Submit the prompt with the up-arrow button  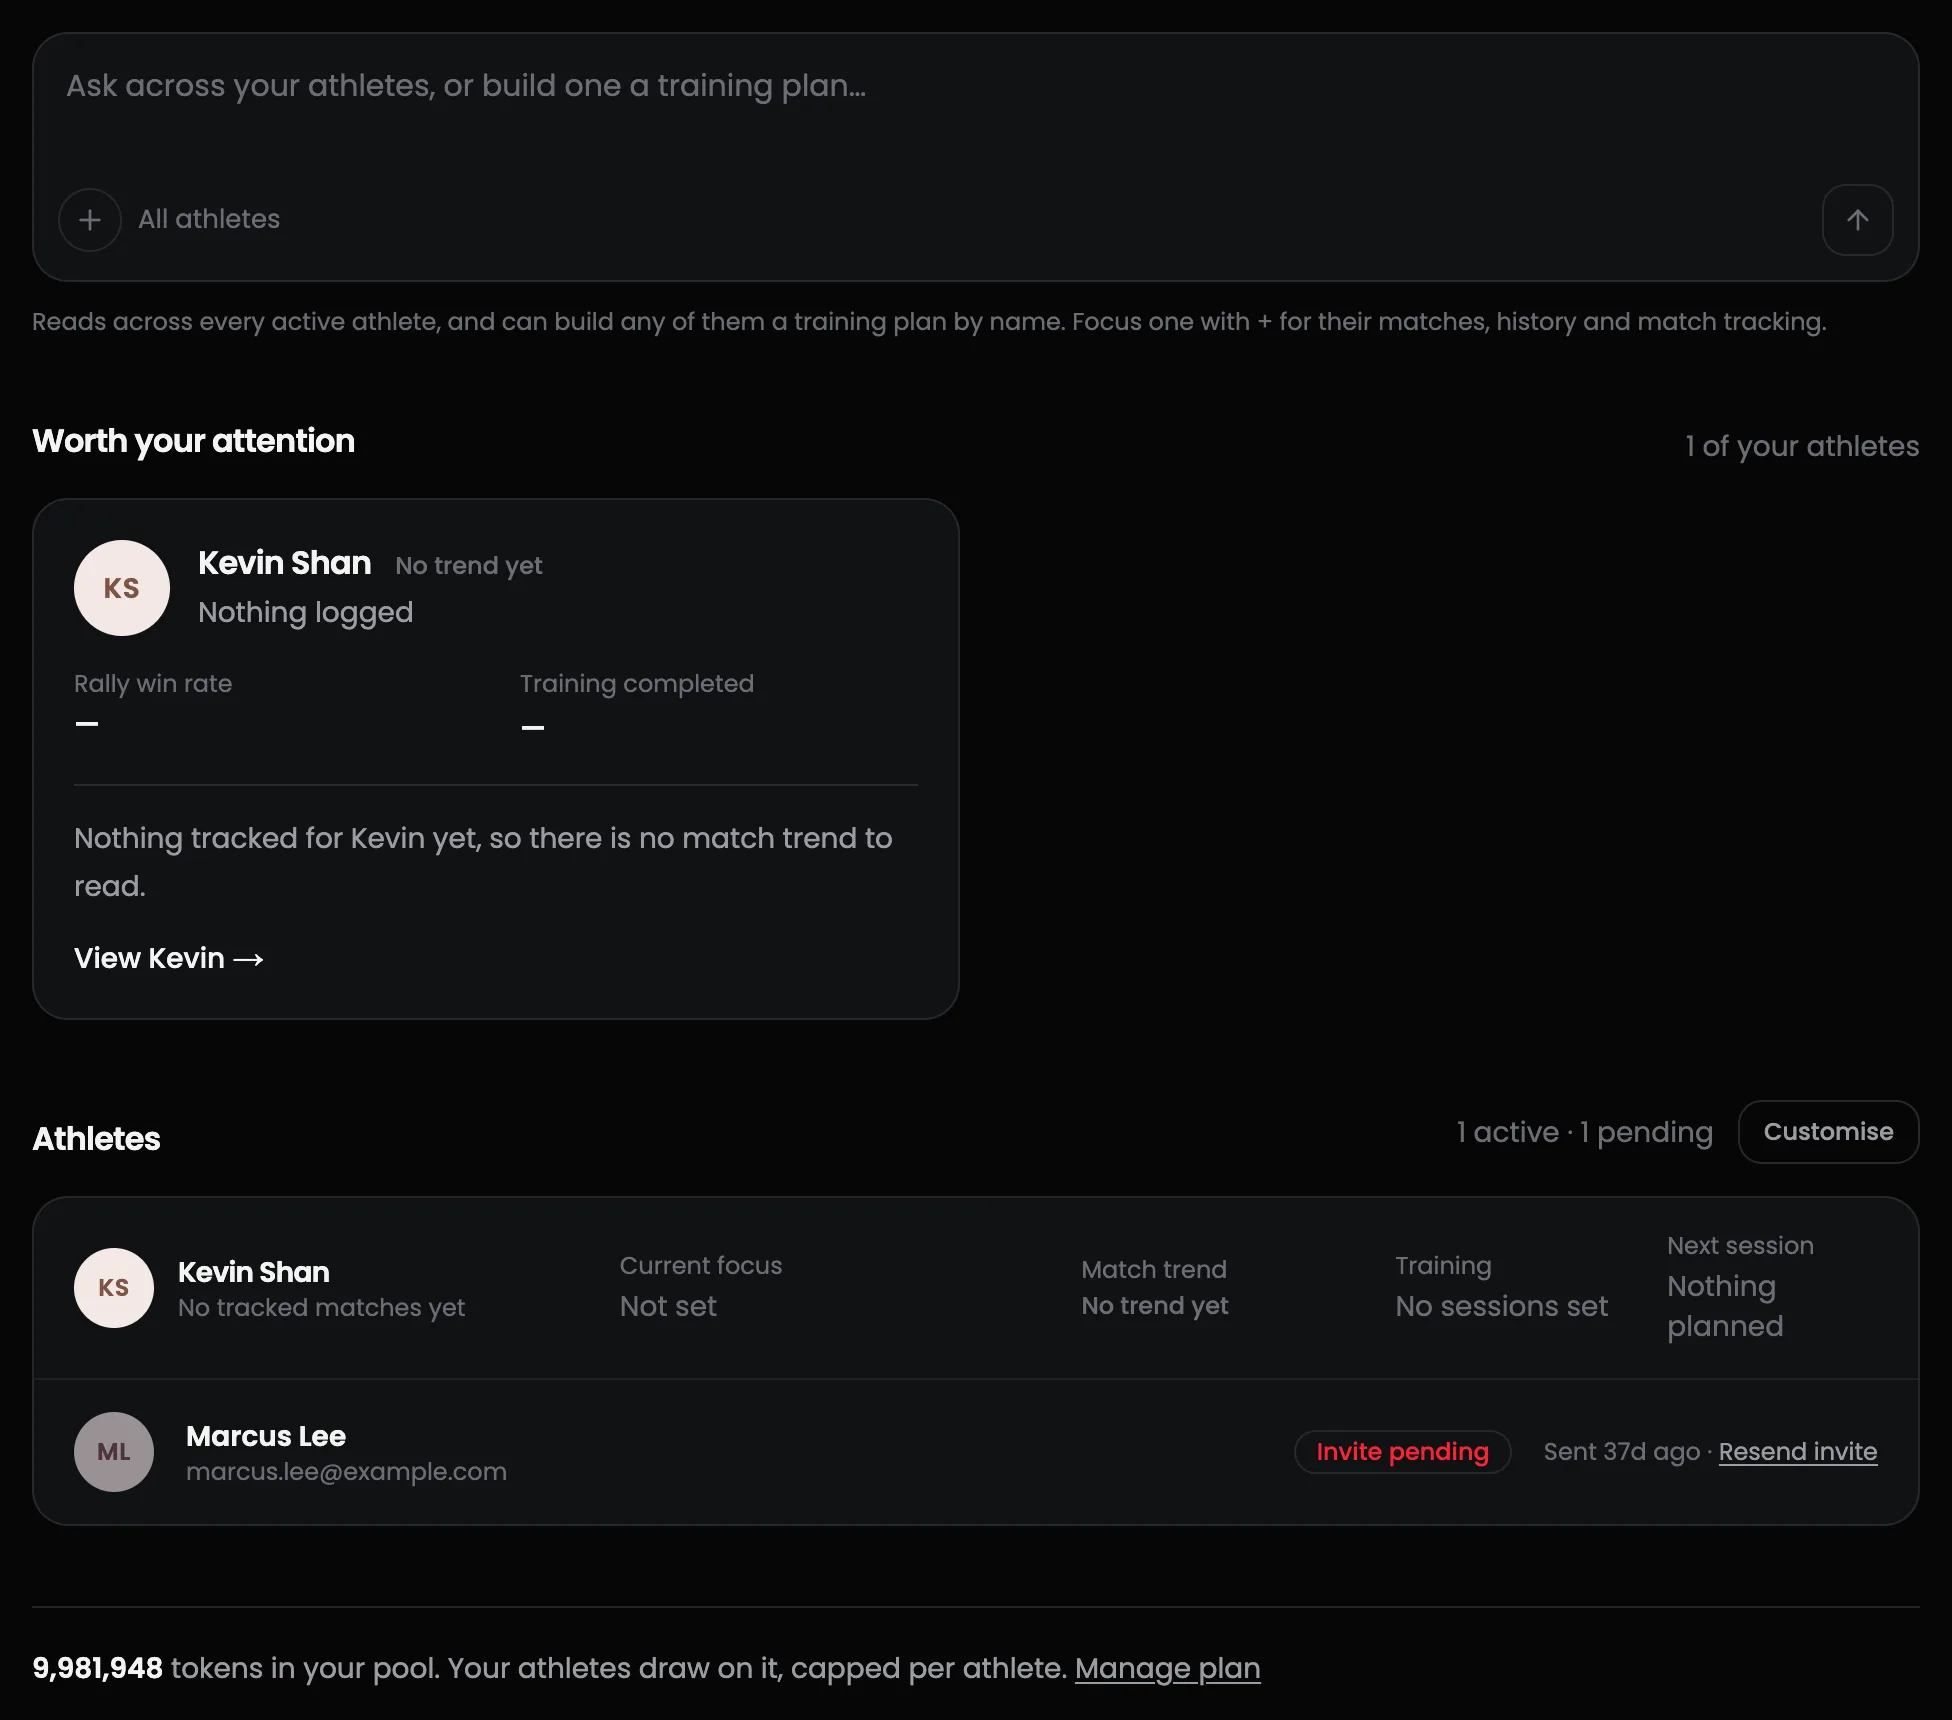[1857, 220]
